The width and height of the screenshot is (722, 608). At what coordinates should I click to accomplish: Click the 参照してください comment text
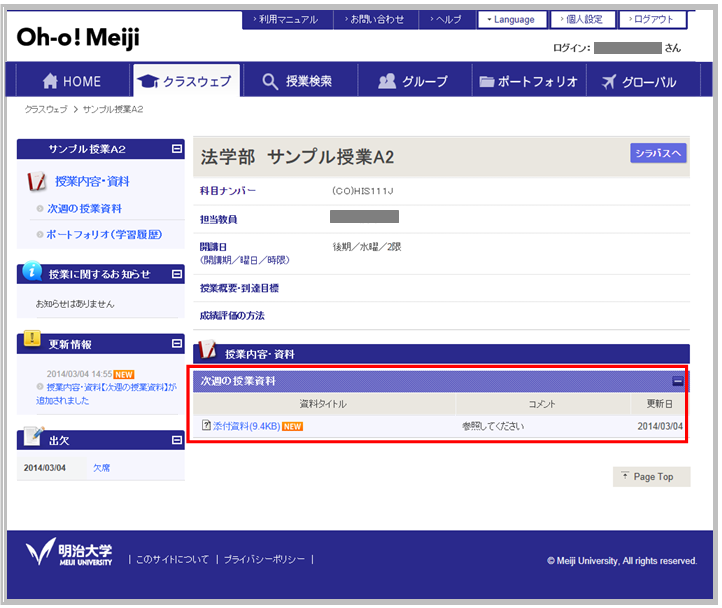tap(493, 426)
